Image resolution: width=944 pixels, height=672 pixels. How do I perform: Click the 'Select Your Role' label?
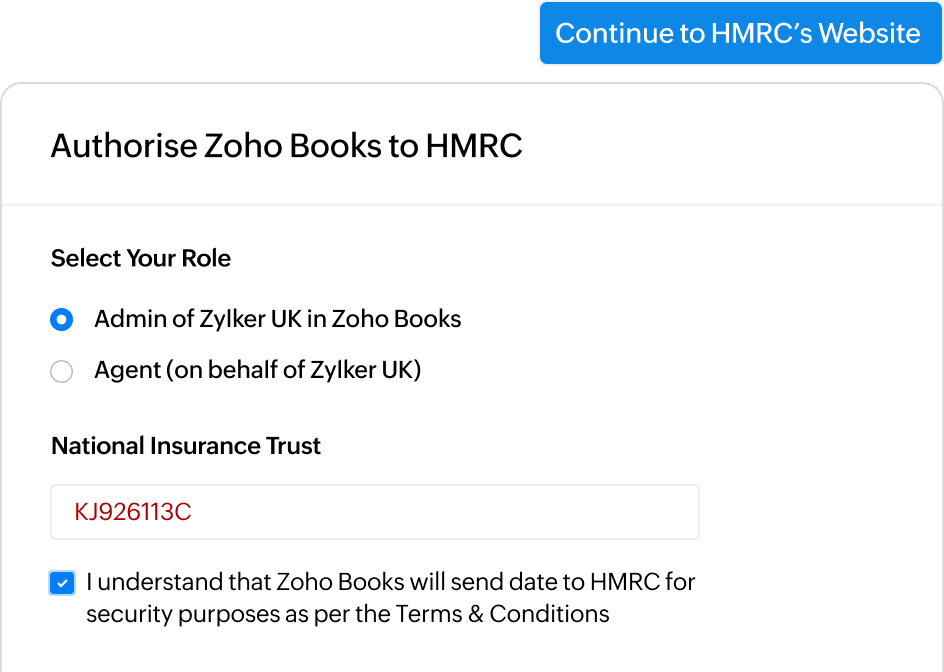[141, 258]
